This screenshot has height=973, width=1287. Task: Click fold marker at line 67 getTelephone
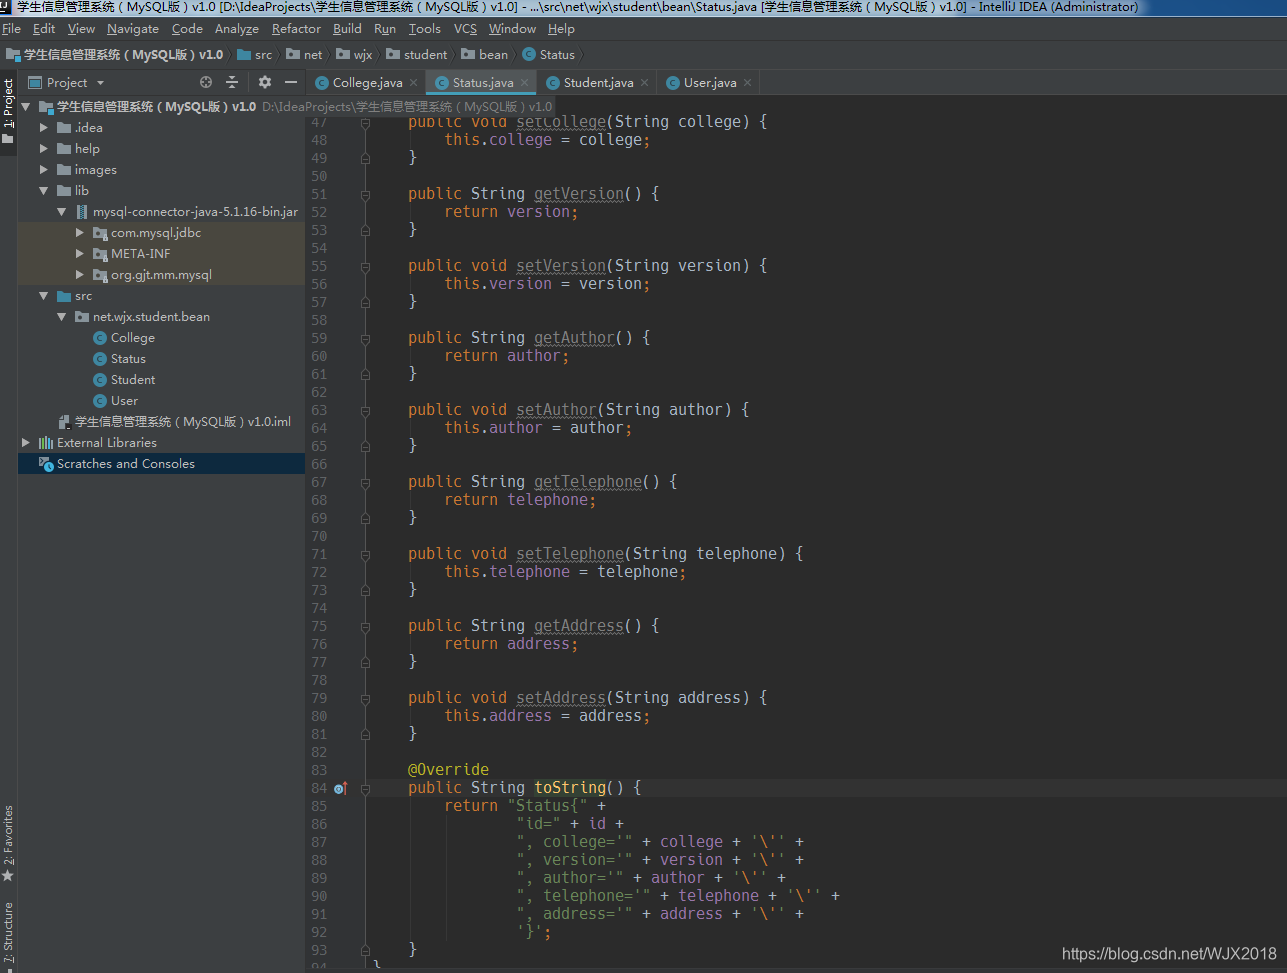pos(365,482)
